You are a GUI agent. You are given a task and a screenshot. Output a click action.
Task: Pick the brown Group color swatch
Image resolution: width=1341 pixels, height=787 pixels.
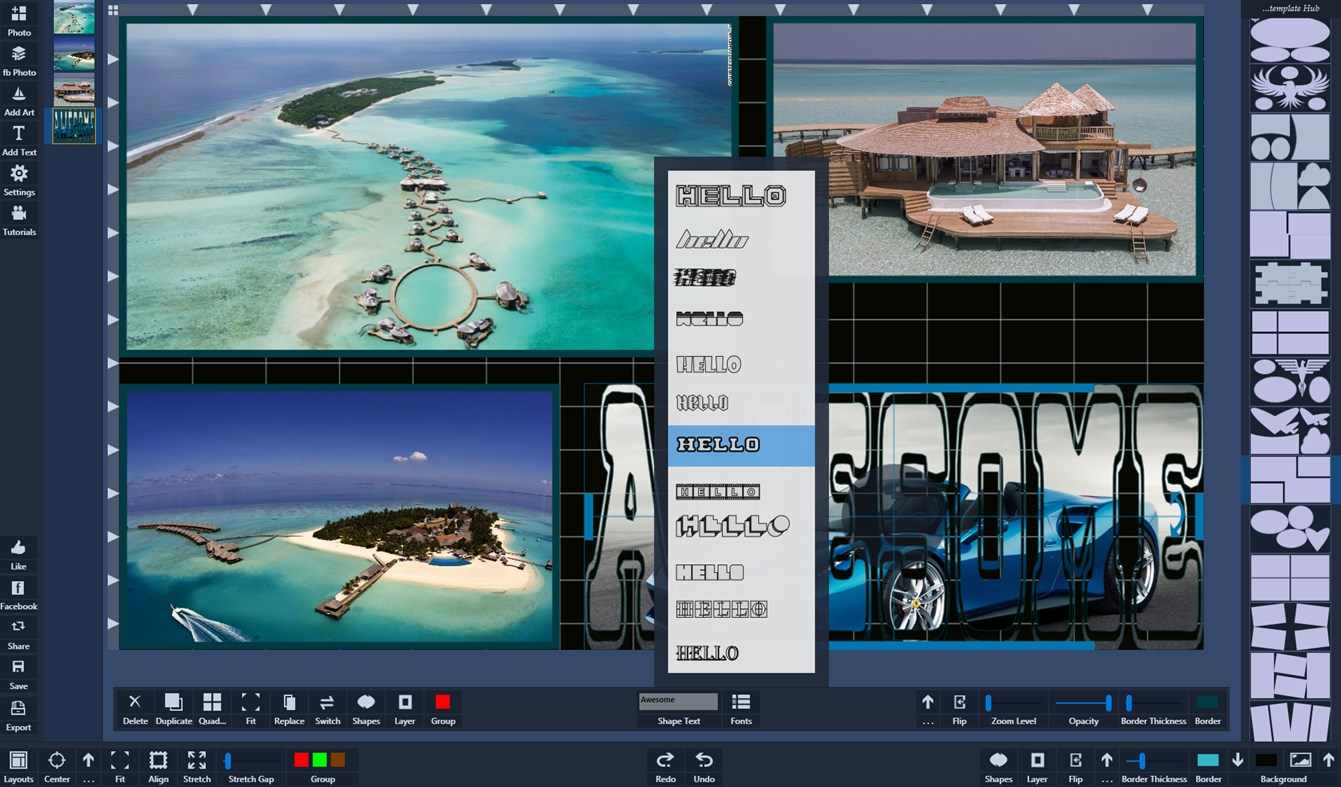tap(338, 760)
